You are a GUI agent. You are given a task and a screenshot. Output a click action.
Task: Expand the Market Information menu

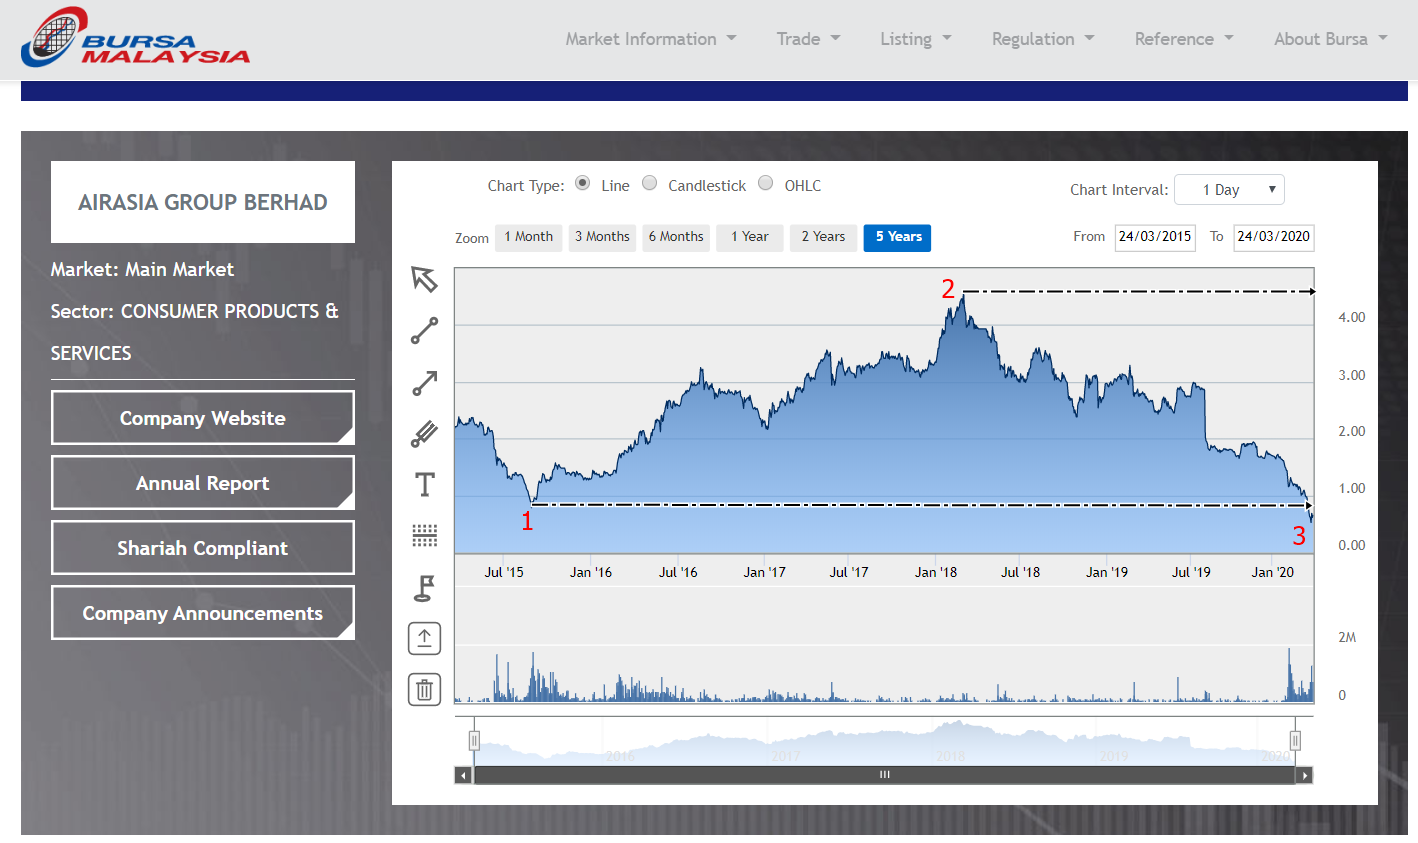650,39
